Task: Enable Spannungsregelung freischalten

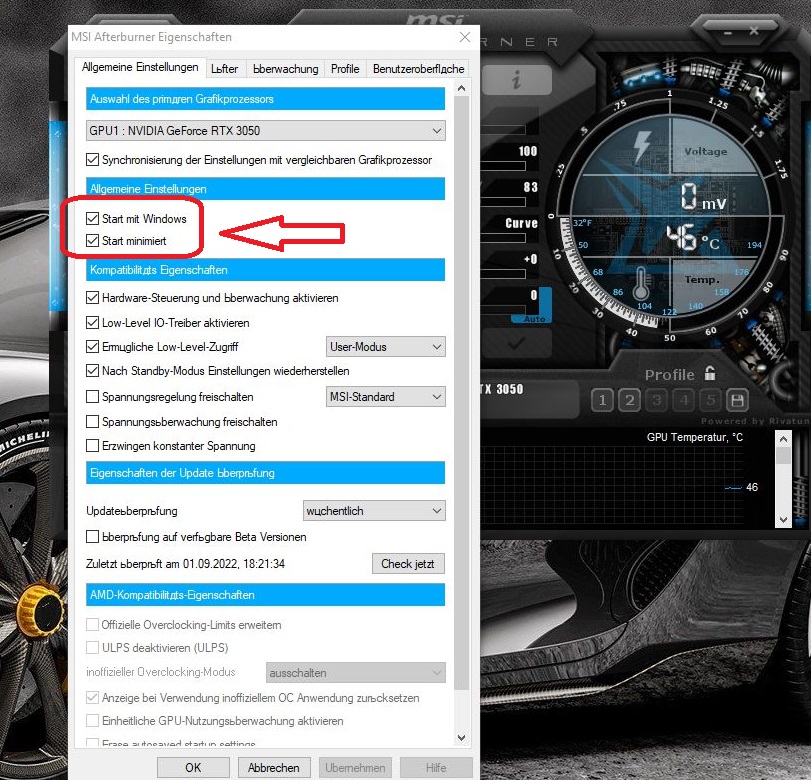Action: pos(93,397)
